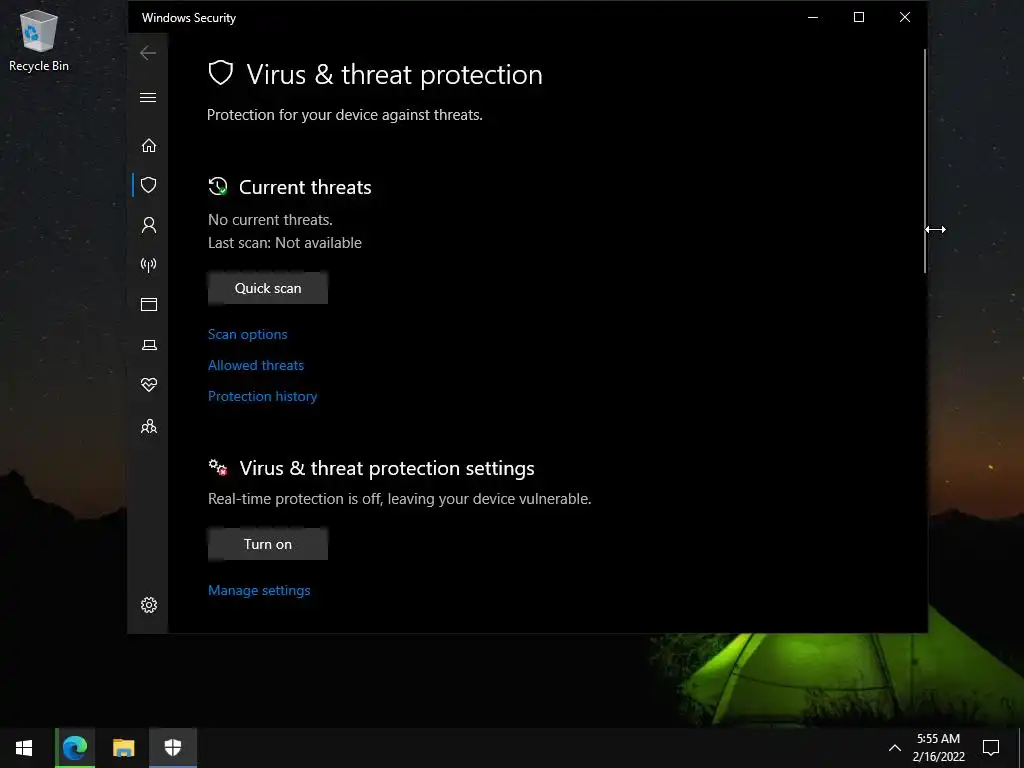Open App & browser control icon
The image size is (1024, 768).
click(x=149, y=304)
